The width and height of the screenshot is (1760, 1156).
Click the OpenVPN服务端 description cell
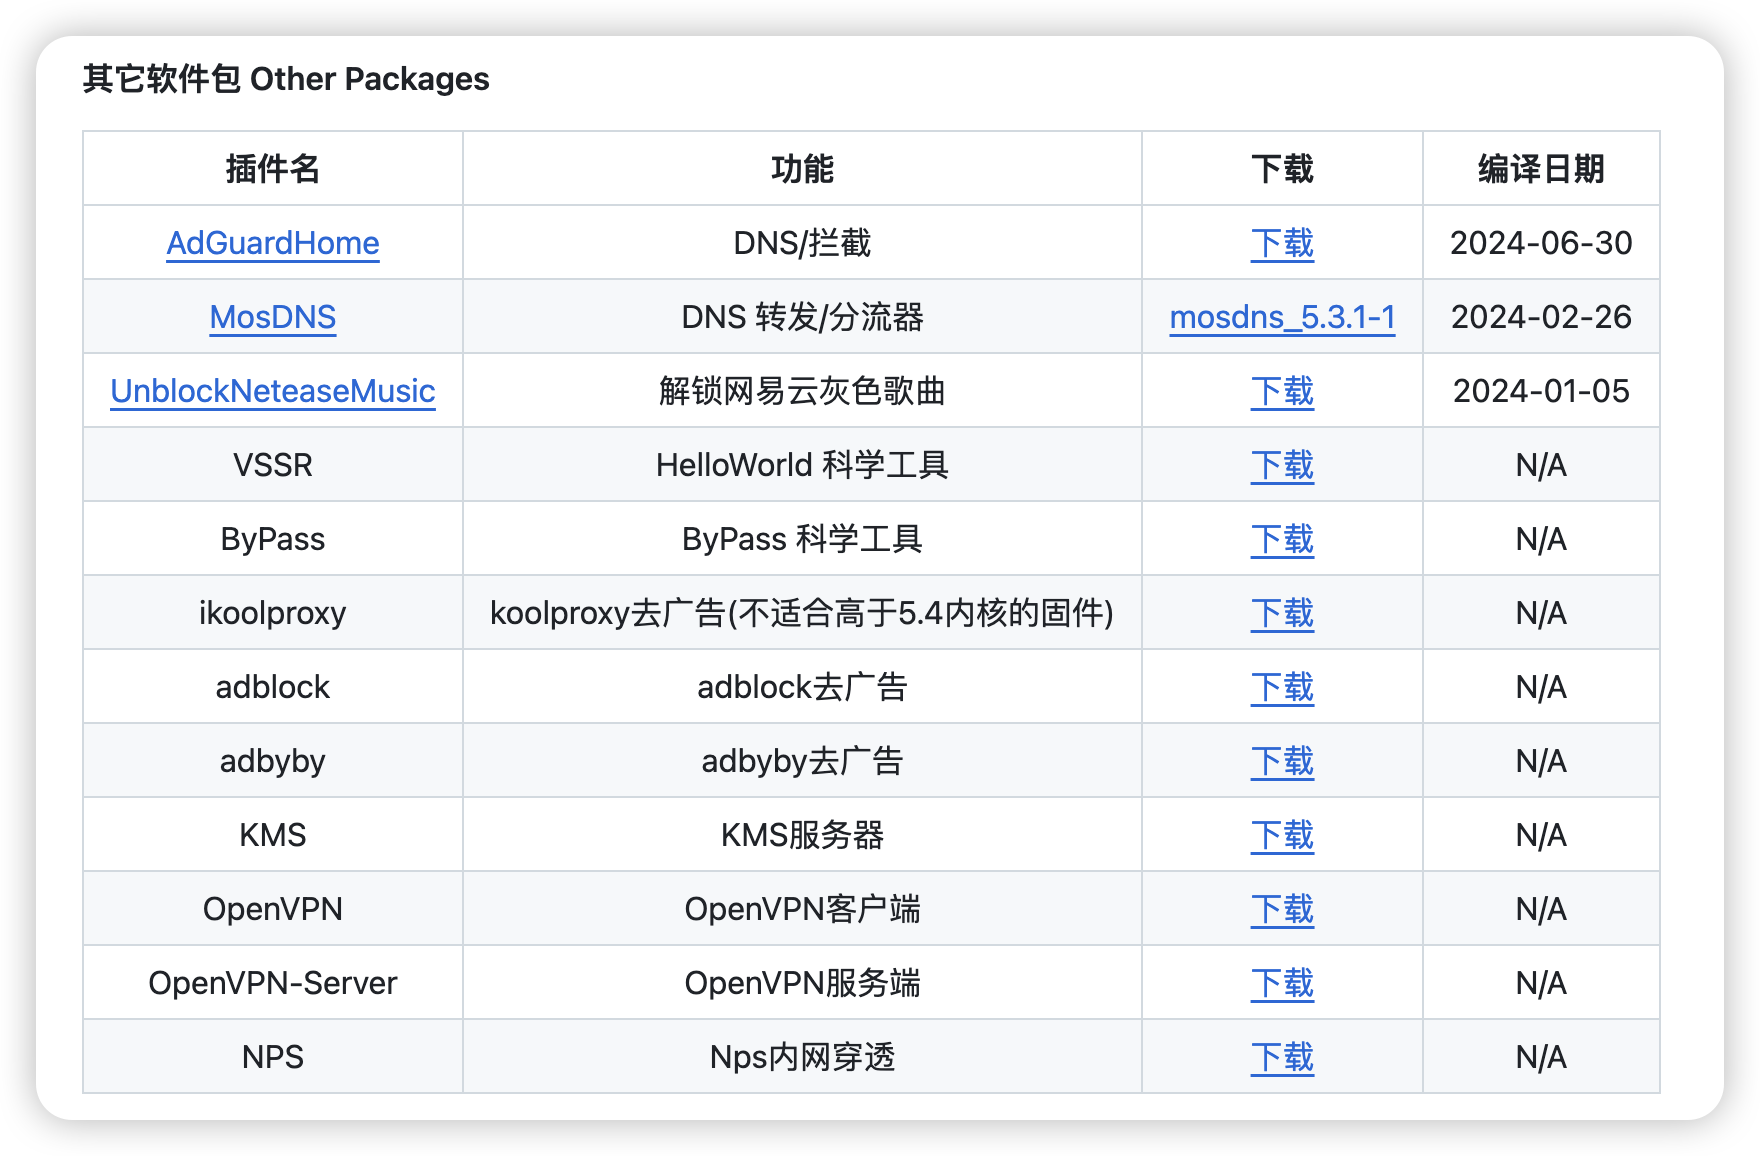pos(802,983)
